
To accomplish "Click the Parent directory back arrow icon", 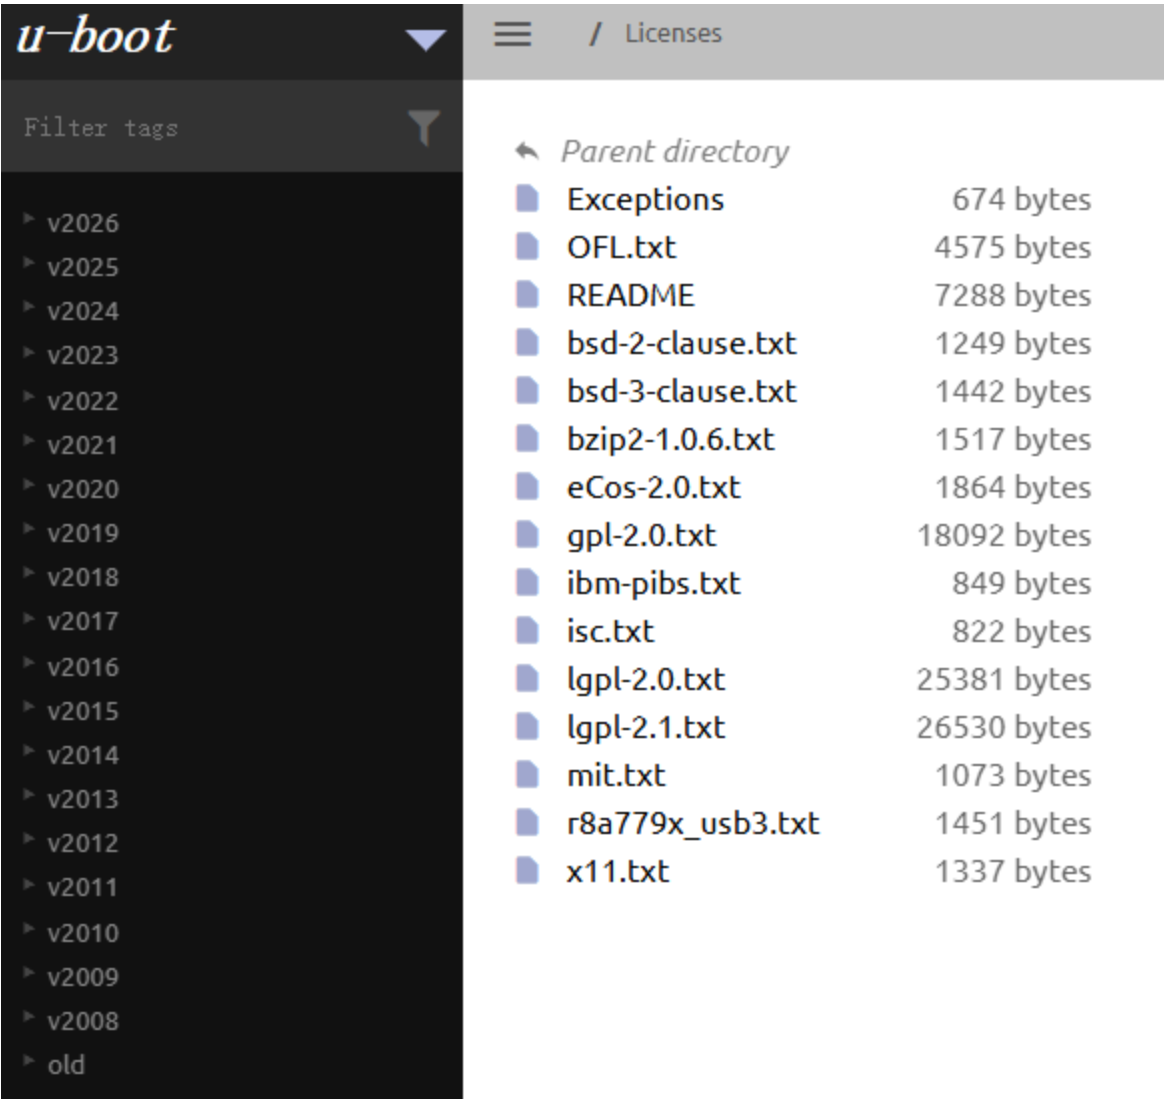I will click(526, 151).
